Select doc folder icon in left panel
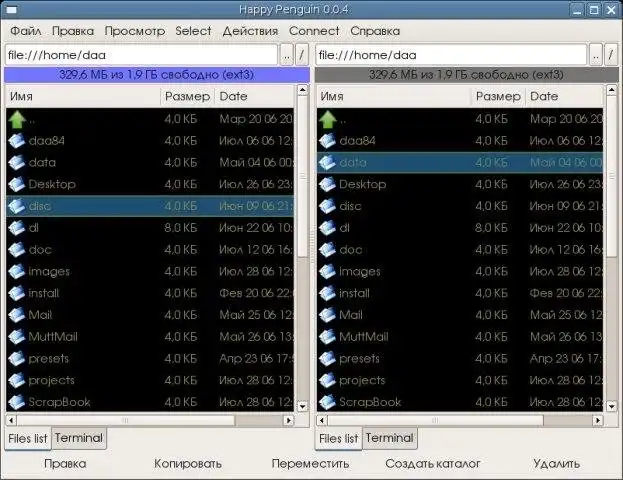The width and height of the screenshot is (623, 480). click(17, 250)
